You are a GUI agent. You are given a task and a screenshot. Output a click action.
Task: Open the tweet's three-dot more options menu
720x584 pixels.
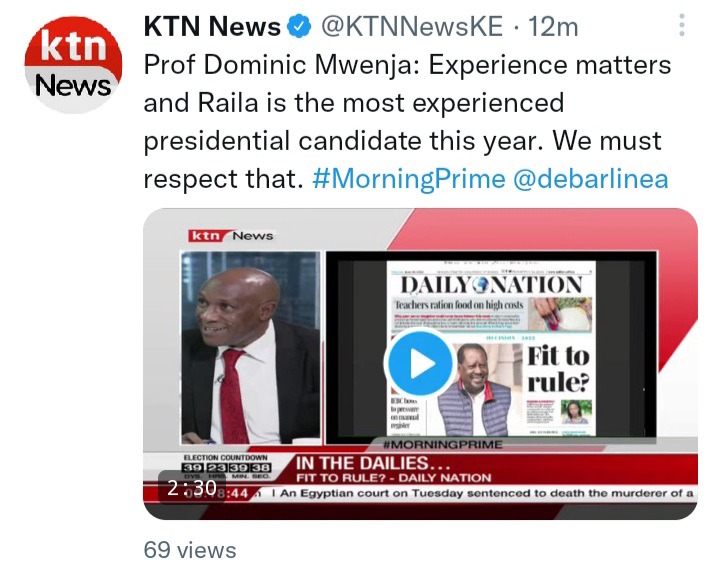coord(682,25)
